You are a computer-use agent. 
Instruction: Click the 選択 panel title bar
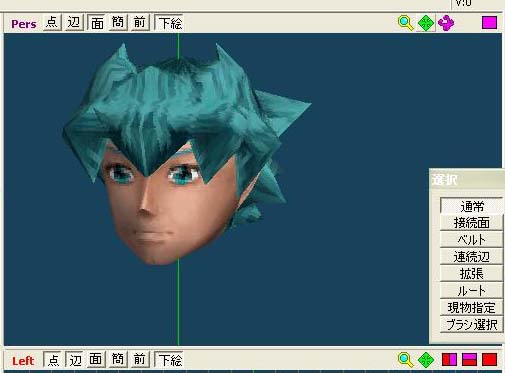click(x=467, y=180)
